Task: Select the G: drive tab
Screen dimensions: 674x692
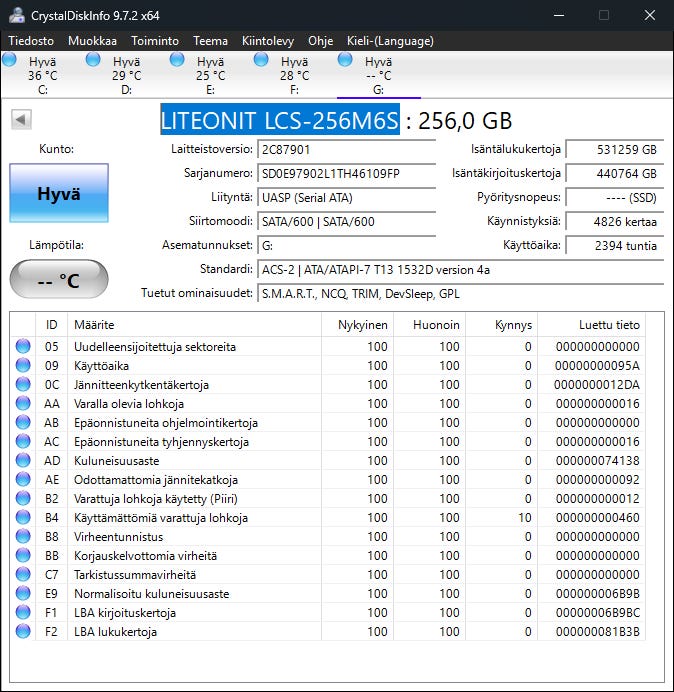Action: coord(378,75)
